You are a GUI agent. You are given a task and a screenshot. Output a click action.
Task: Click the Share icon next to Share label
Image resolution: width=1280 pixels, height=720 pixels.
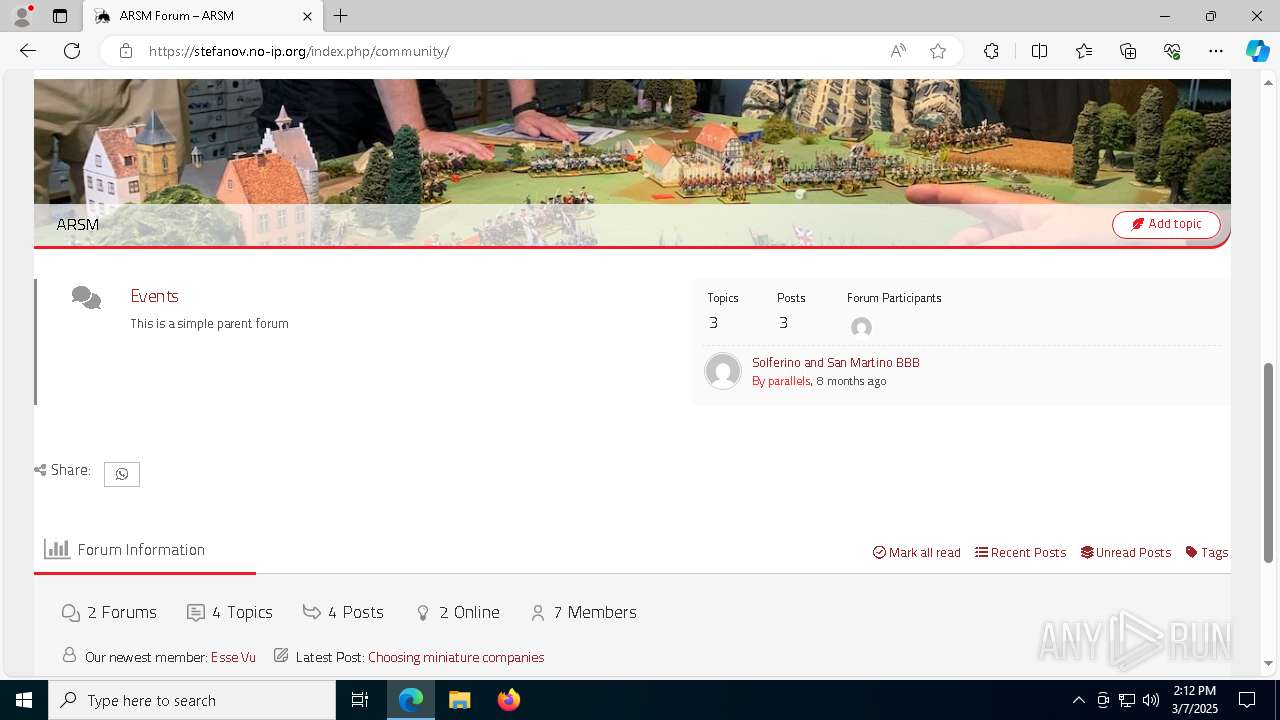pyautogui.click(x=40, y=470)
